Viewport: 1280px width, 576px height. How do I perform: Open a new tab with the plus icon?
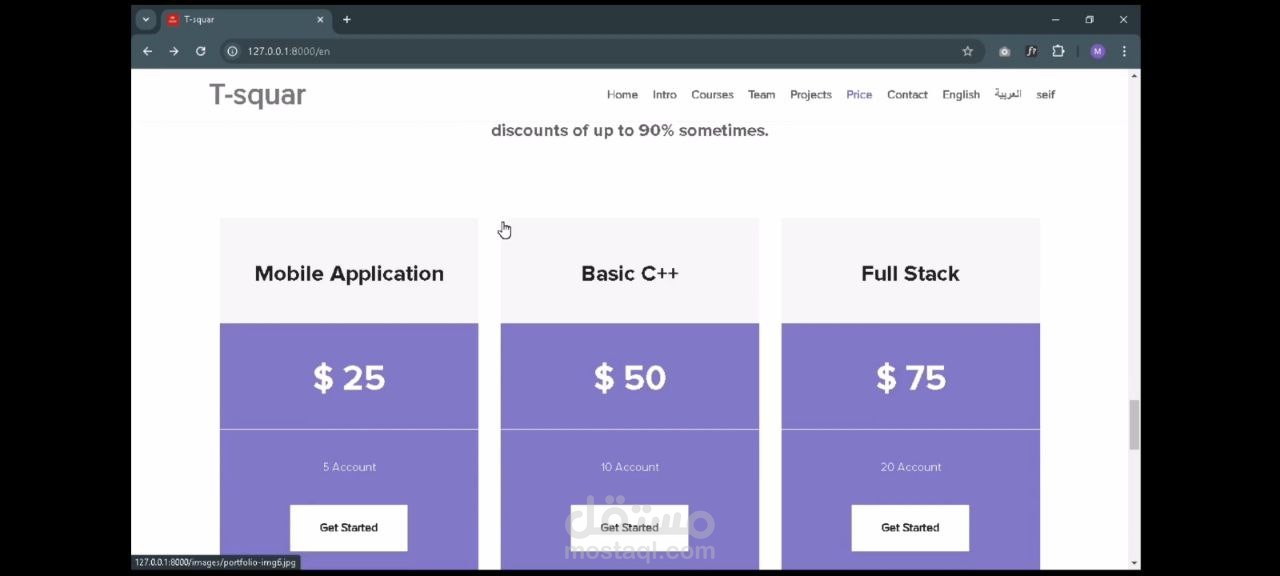coord(346,20)
